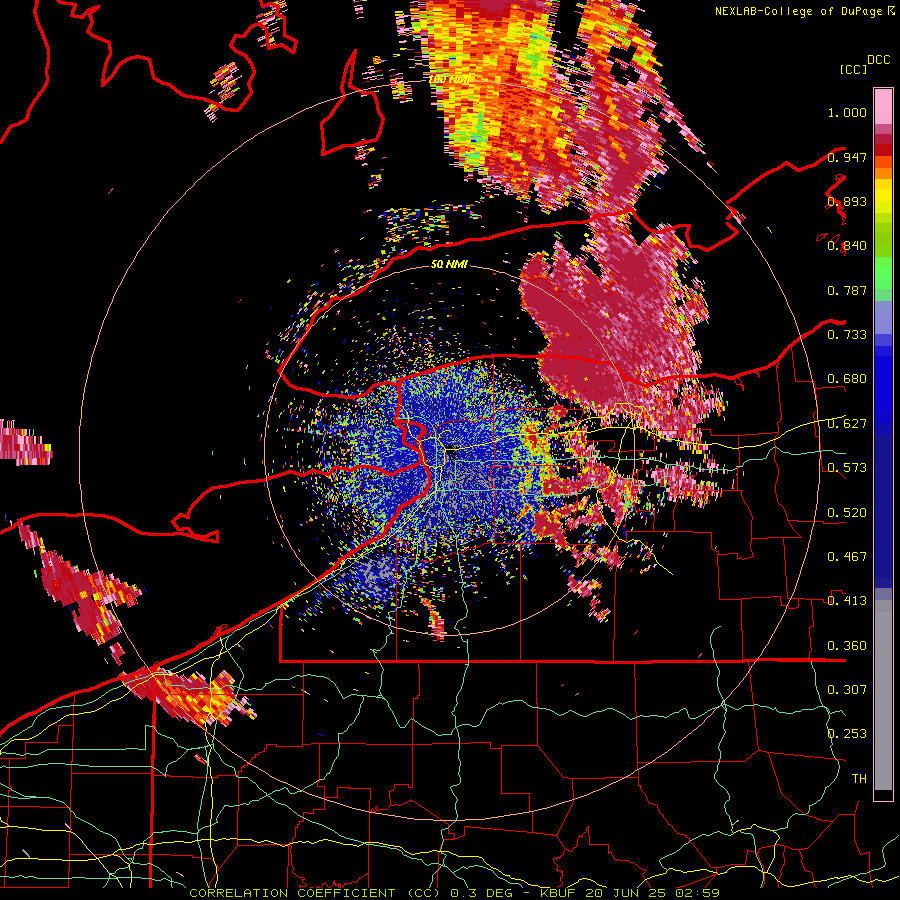
Task: Click the 0.733 scale label
Action: 847,335
